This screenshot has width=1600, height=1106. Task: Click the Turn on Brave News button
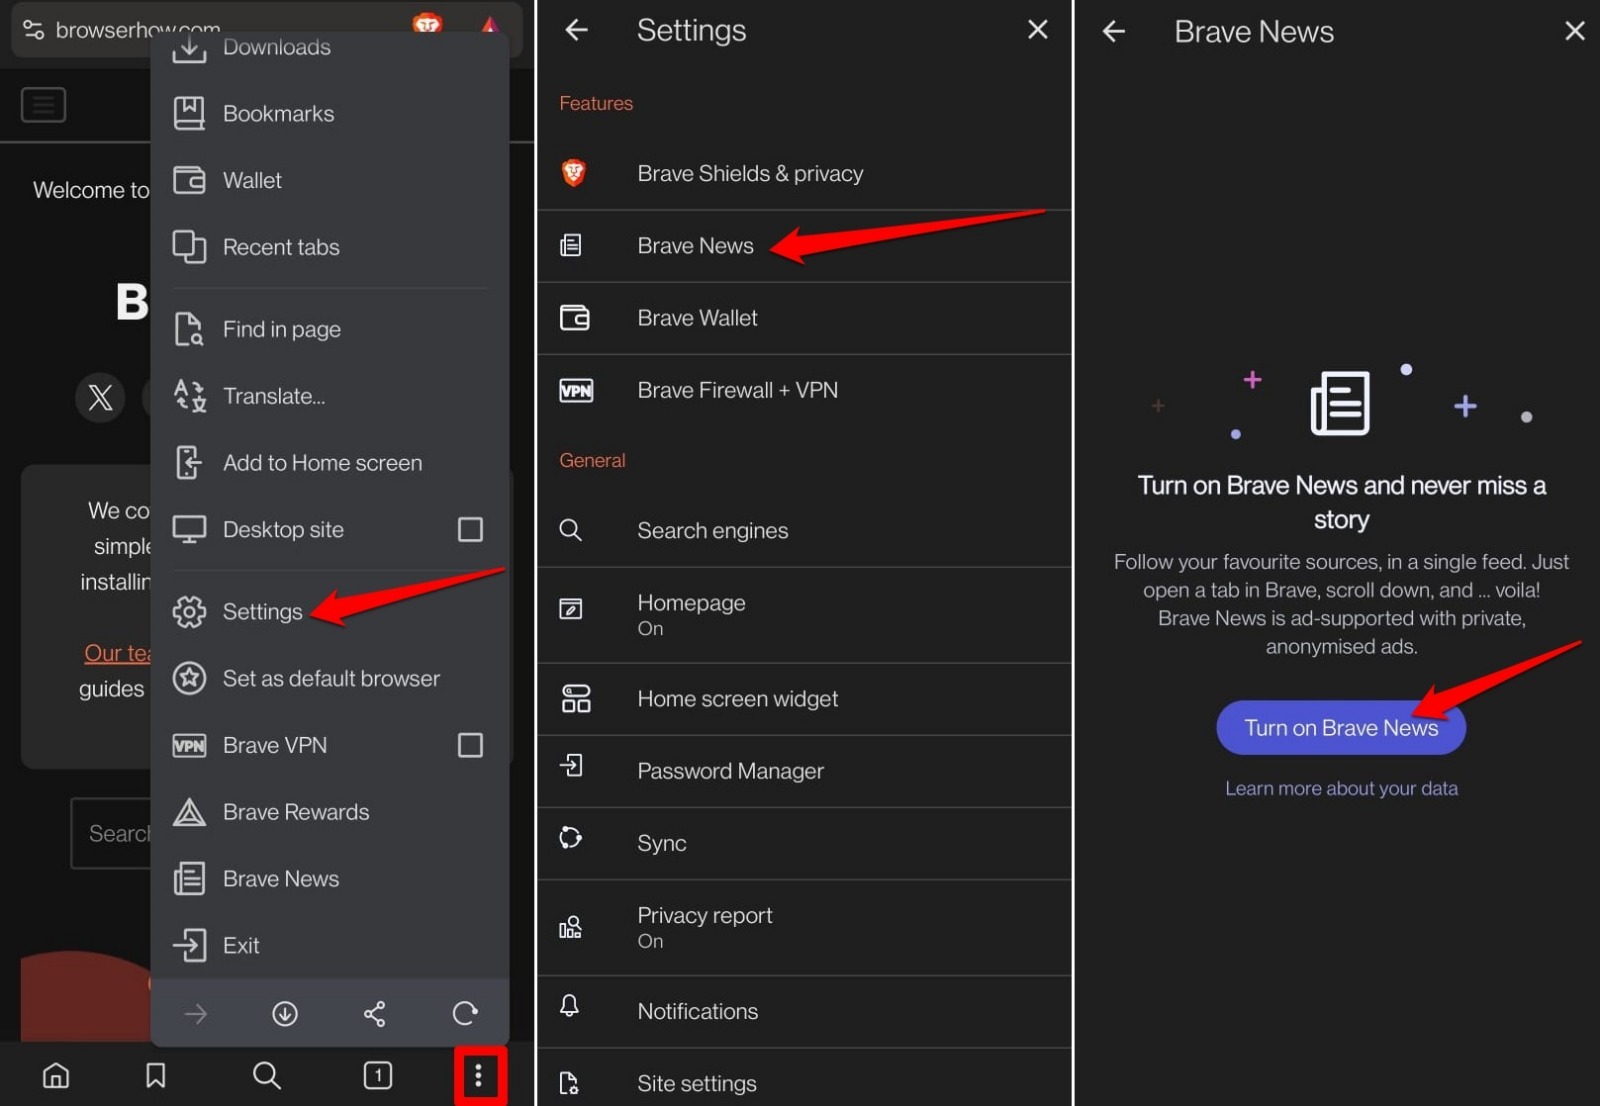click(1341, 728)
